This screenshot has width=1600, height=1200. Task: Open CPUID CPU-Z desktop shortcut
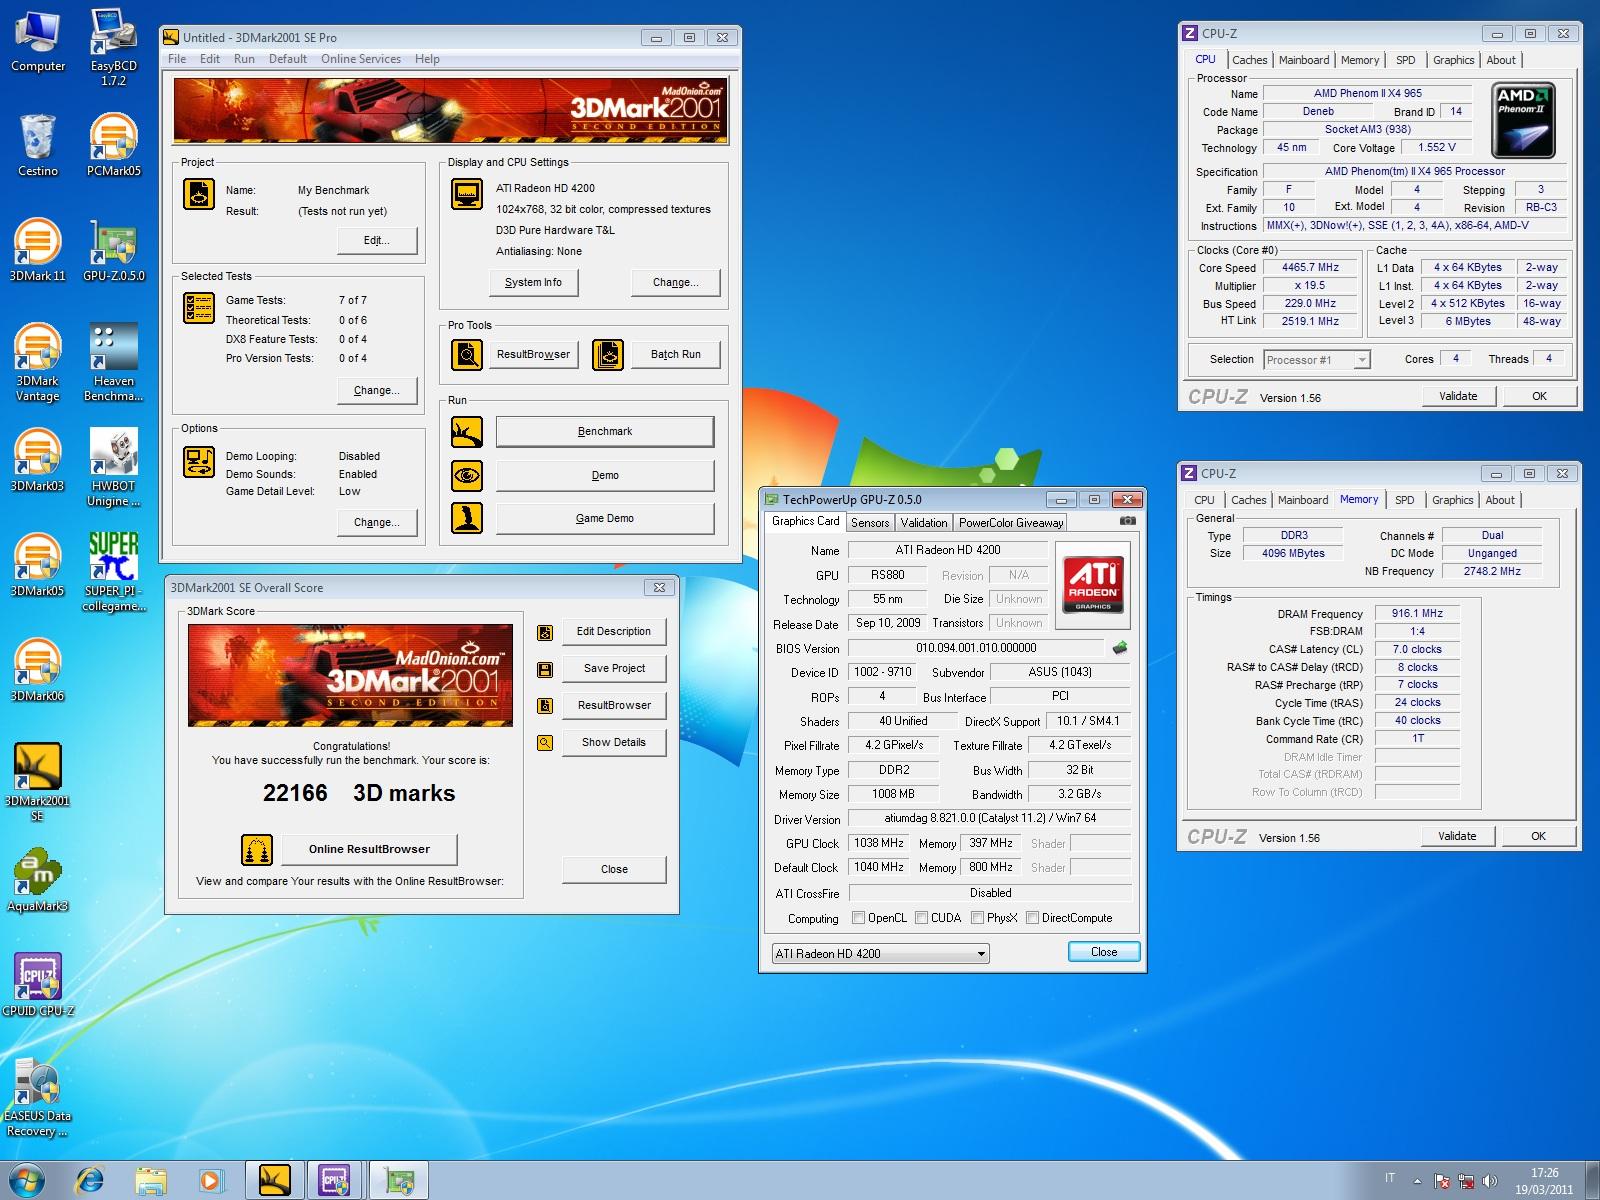pos(38,985)
